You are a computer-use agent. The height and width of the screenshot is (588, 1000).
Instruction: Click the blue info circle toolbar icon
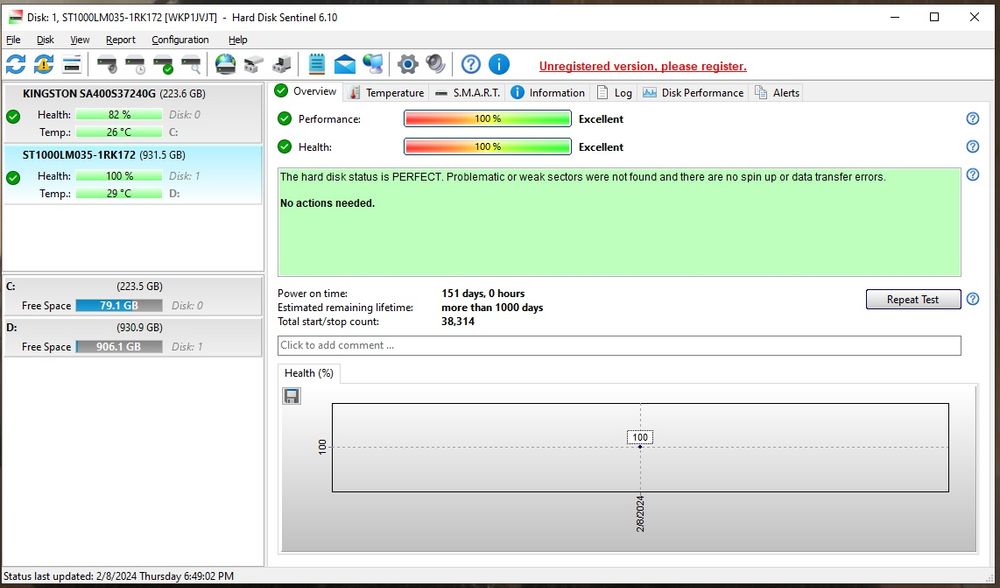pos(498,65)
